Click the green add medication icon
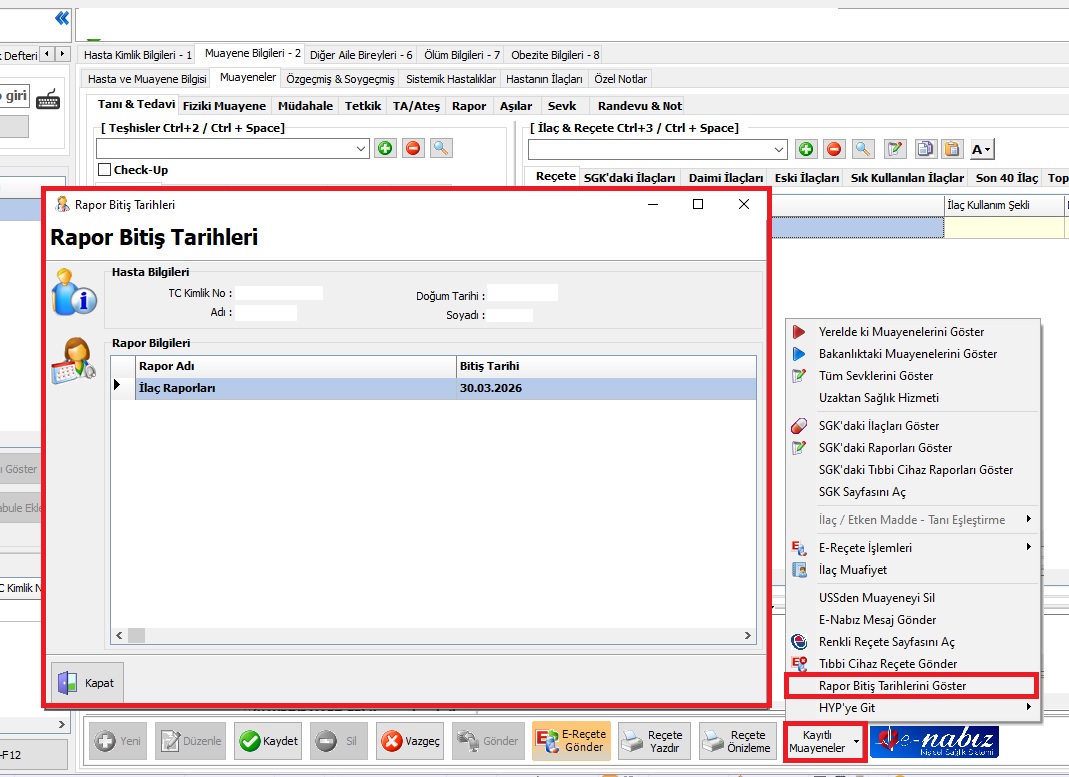Viewport: 1069px width, 777px height. (807, 150)
